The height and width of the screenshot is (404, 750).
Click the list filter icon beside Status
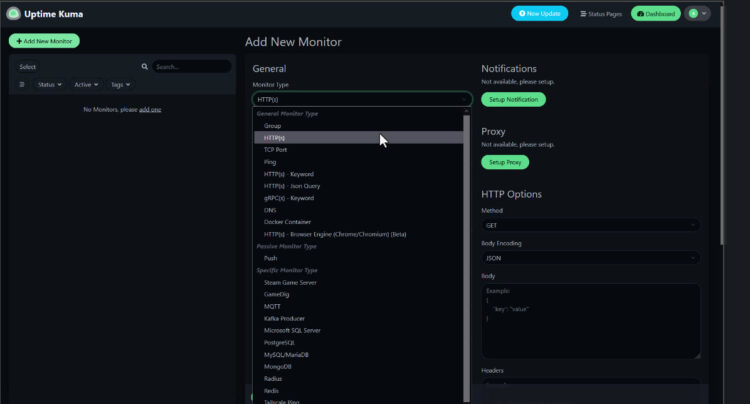click(x=22, y=85)
